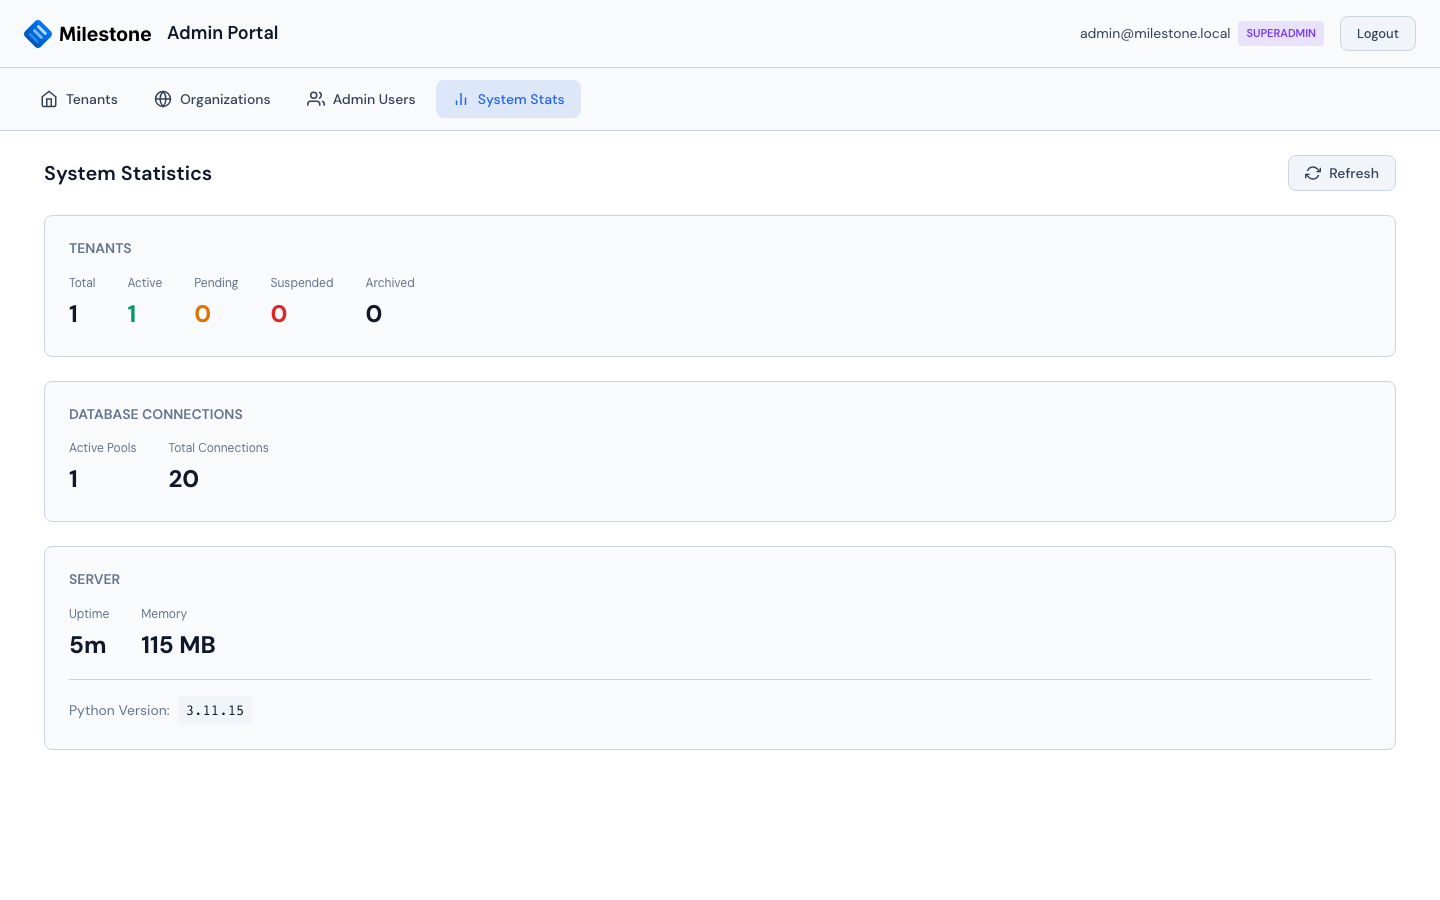Image resolution: width=1440 pixels, height=900 pixels.
Task: Select the green Active tenants value
Action: pos(132,314)
